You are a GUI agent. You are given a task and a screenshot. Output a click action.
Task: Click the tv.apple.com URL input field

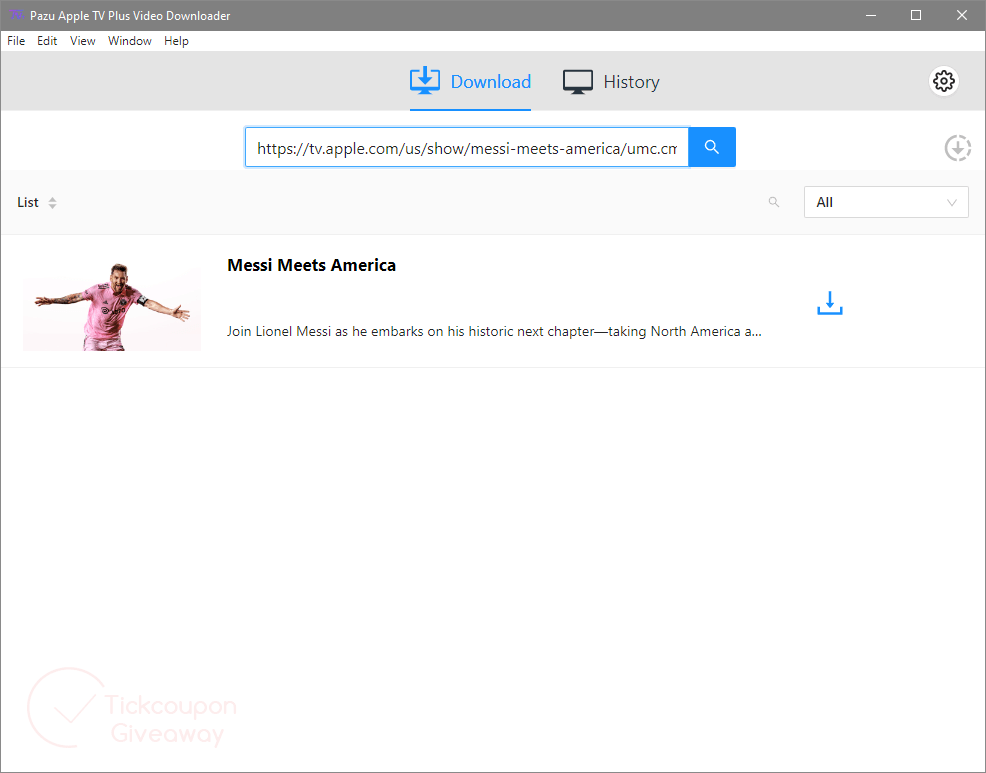click(x=467, y=147)
